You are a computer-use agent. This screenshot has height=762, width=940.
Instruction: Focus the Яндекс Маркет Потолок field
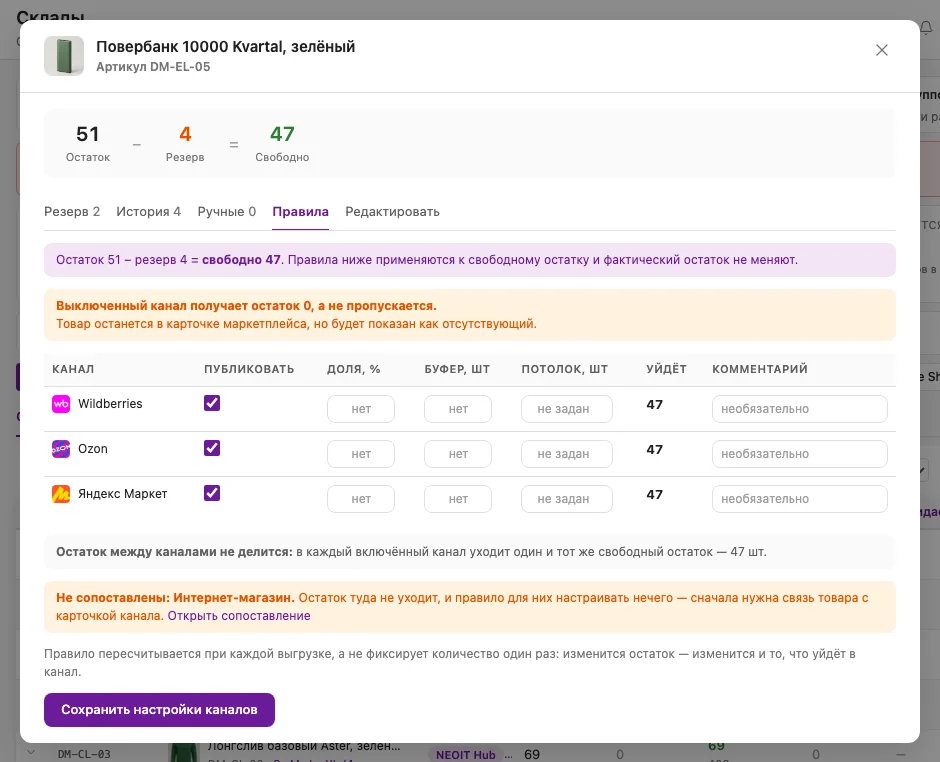pyautogui.click(x=567, y=499)
